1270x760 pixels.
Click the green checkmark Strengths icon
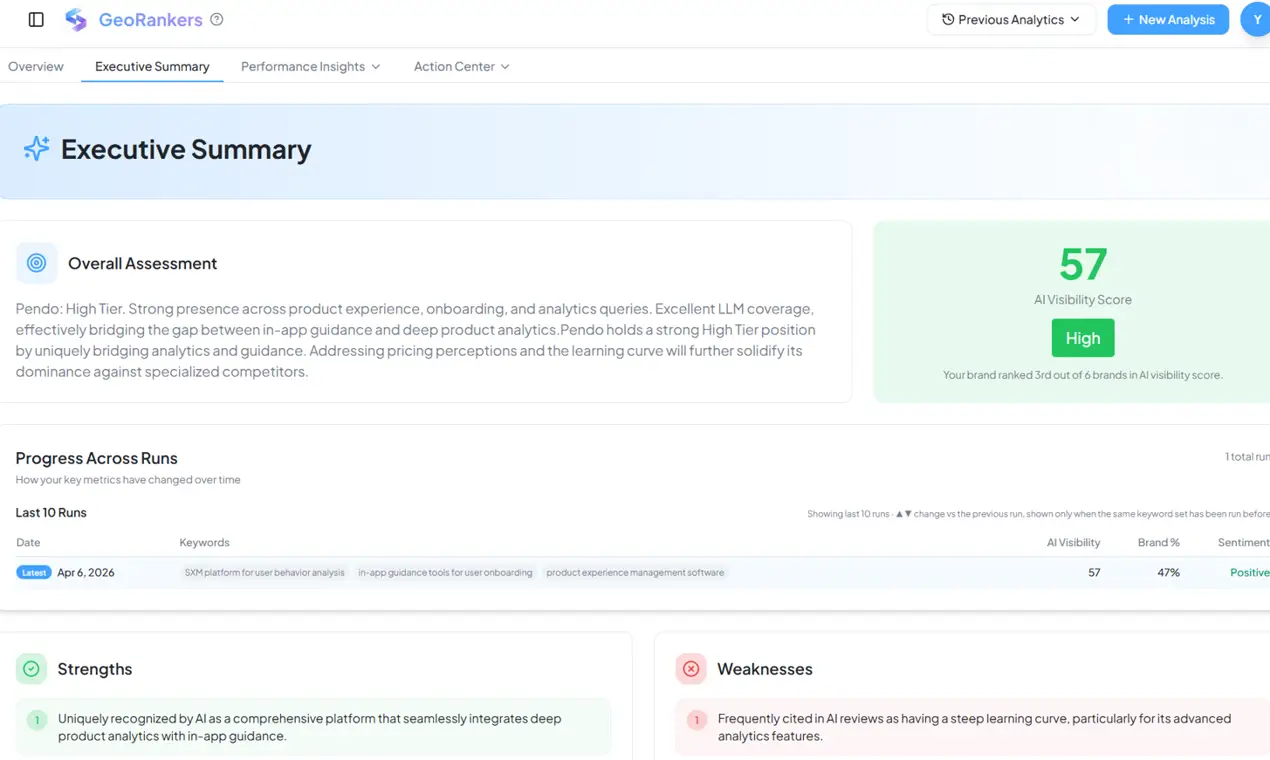tap(32, 669)
